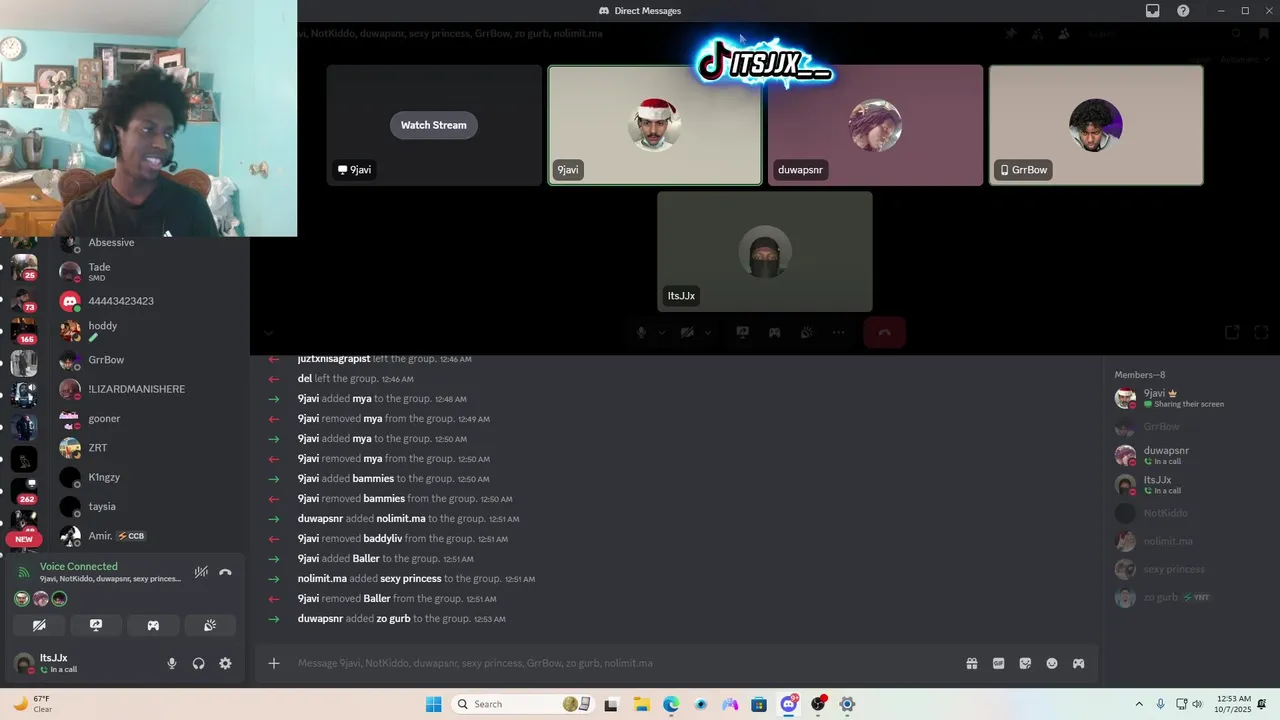Click the Watch Stream button
This screenshot has width=1280, height=720.
[434, 125]
